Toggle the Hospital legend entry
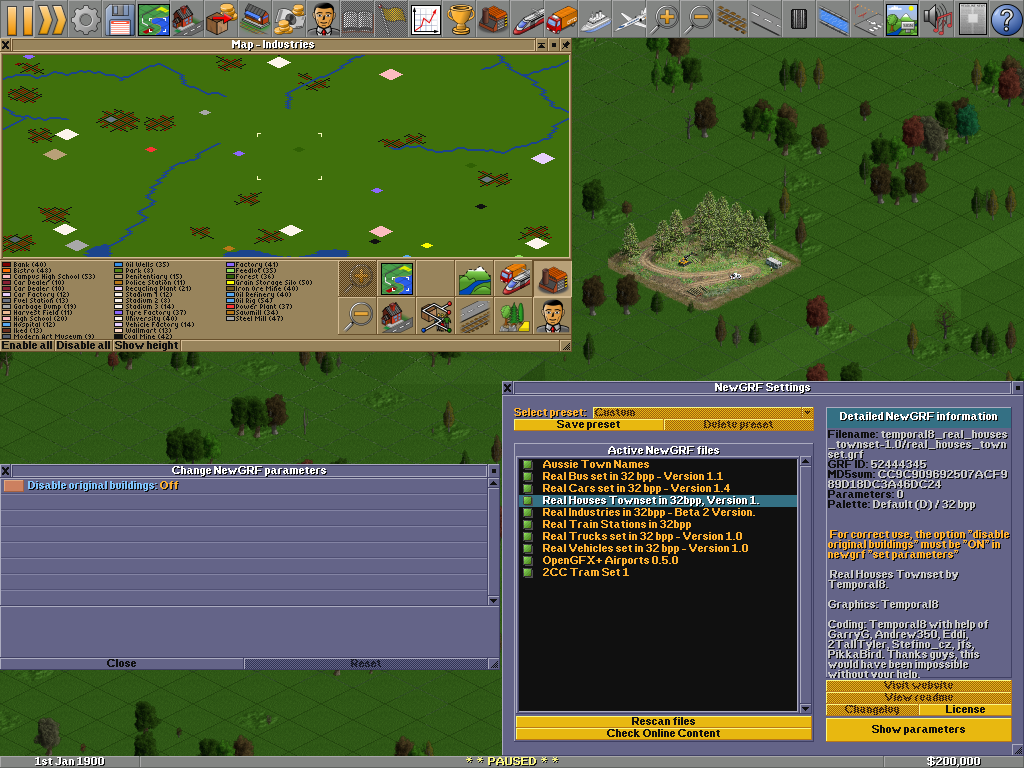The image size is (1024, 768). coord(29,324)
